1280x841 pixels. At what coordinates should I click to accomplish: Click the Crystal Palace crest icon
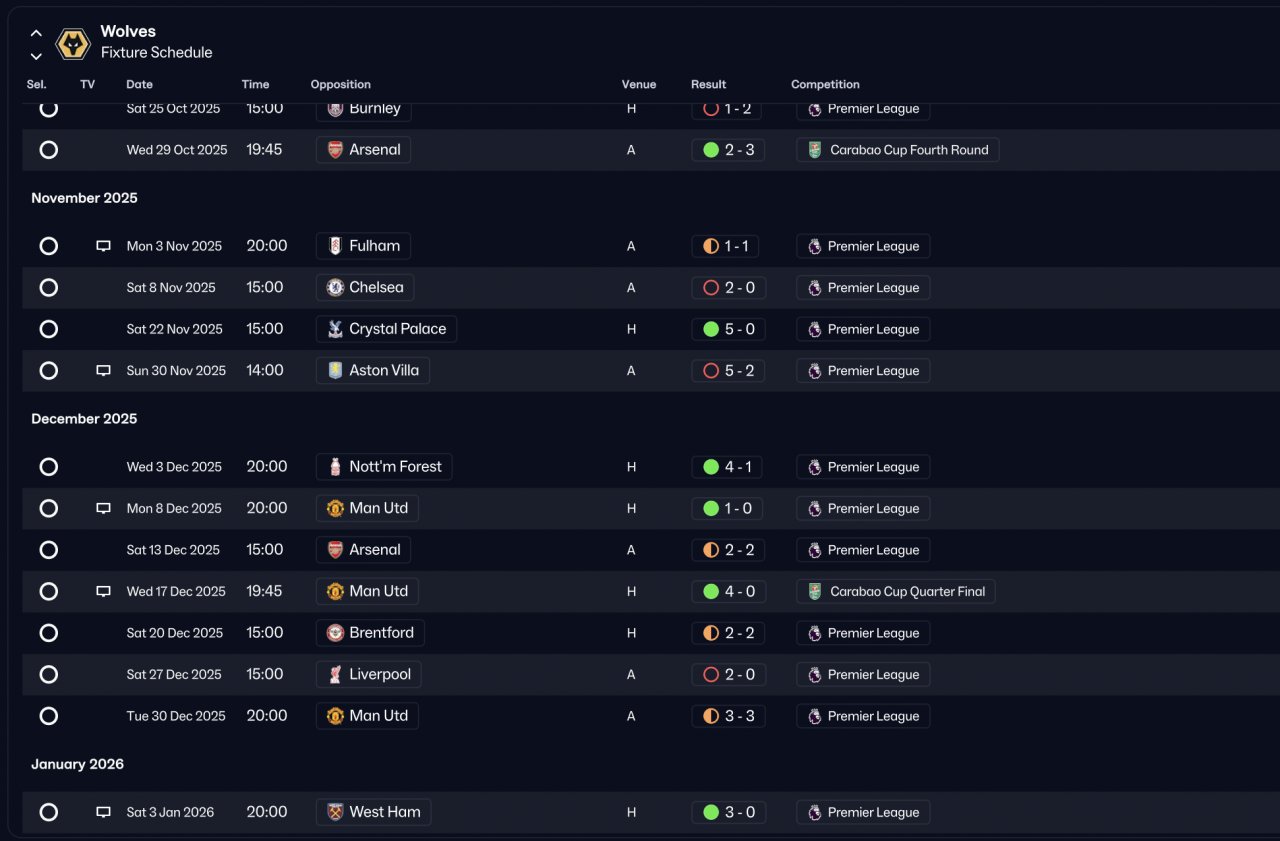click(335, 329)
